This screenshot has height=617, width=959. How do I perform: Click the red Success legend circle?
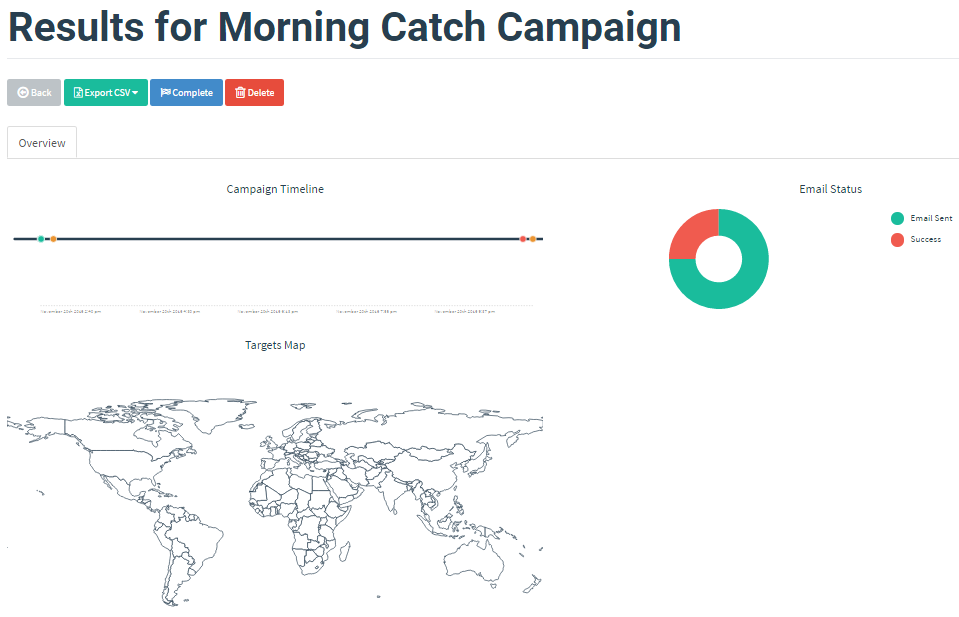tap(897, 239)
